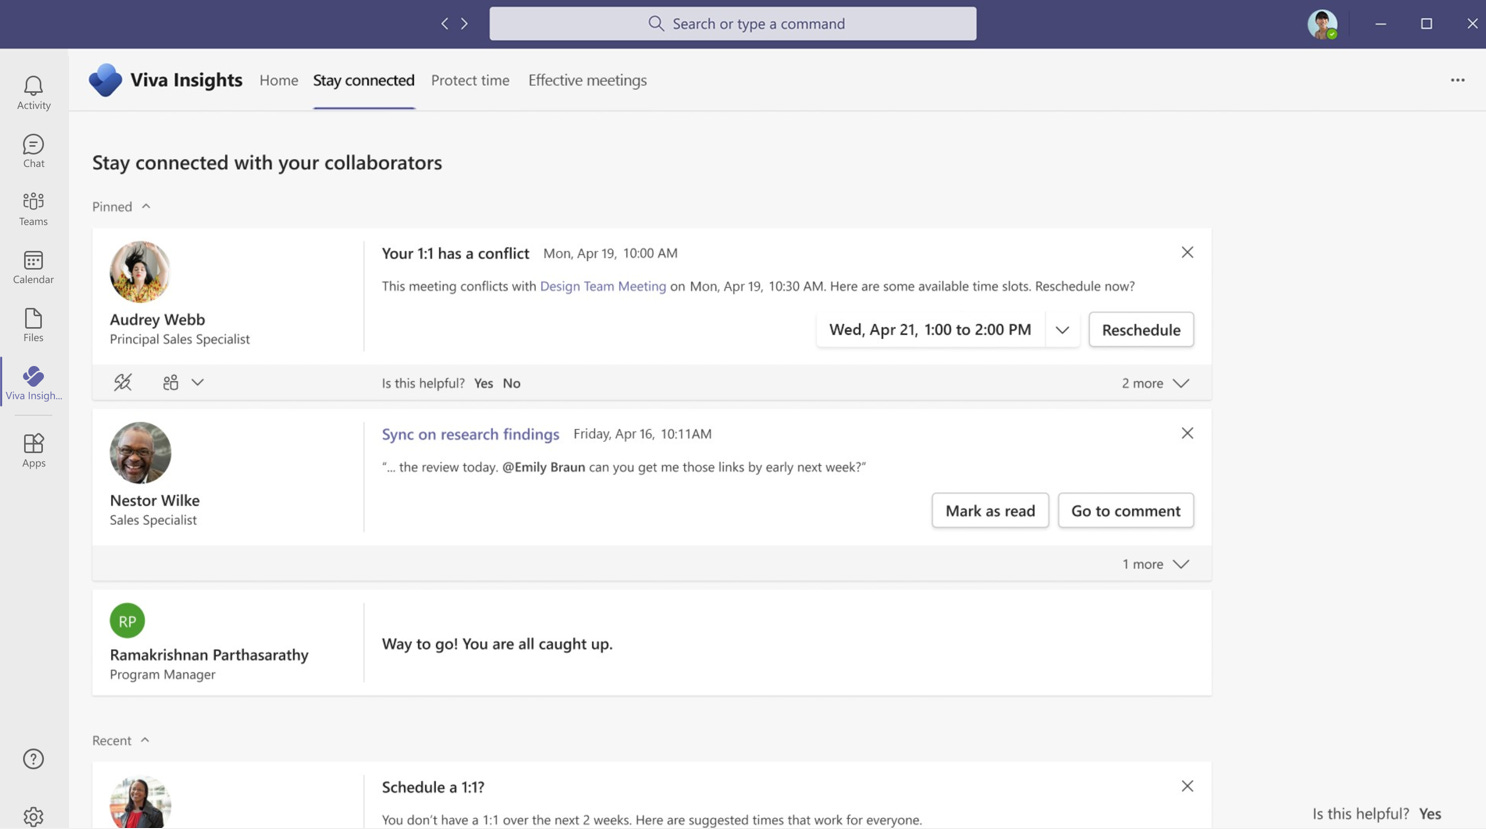This screenshot has height=829, width=1486.
Task: Expand the suggested time slot dropdown
Action: point(1062,329)
